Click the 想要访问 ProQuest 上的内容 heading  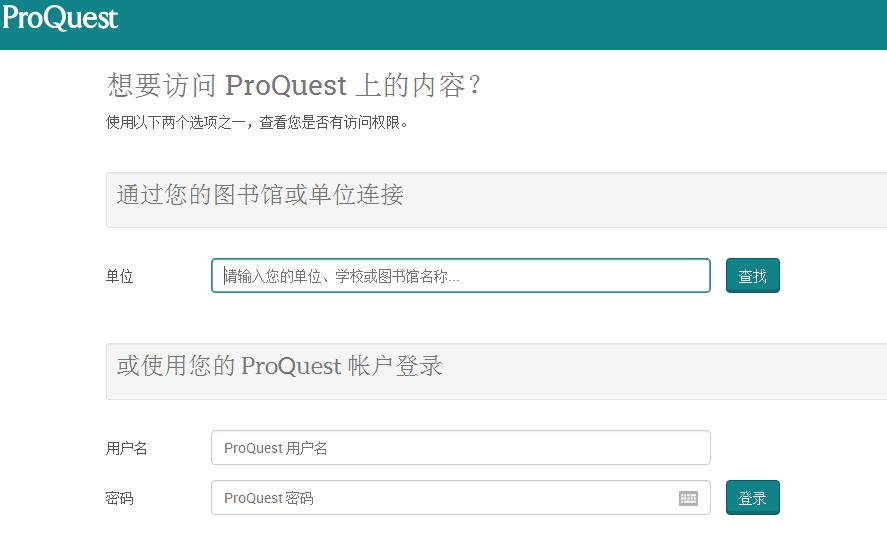coord(295,86)
